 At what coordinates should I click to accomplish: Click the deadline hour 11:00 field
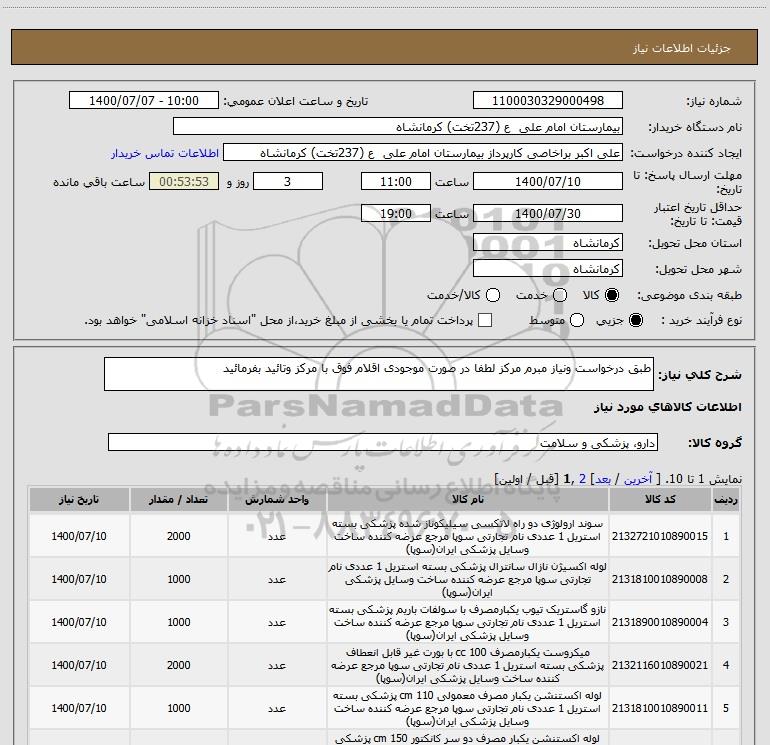pos(396,181)
